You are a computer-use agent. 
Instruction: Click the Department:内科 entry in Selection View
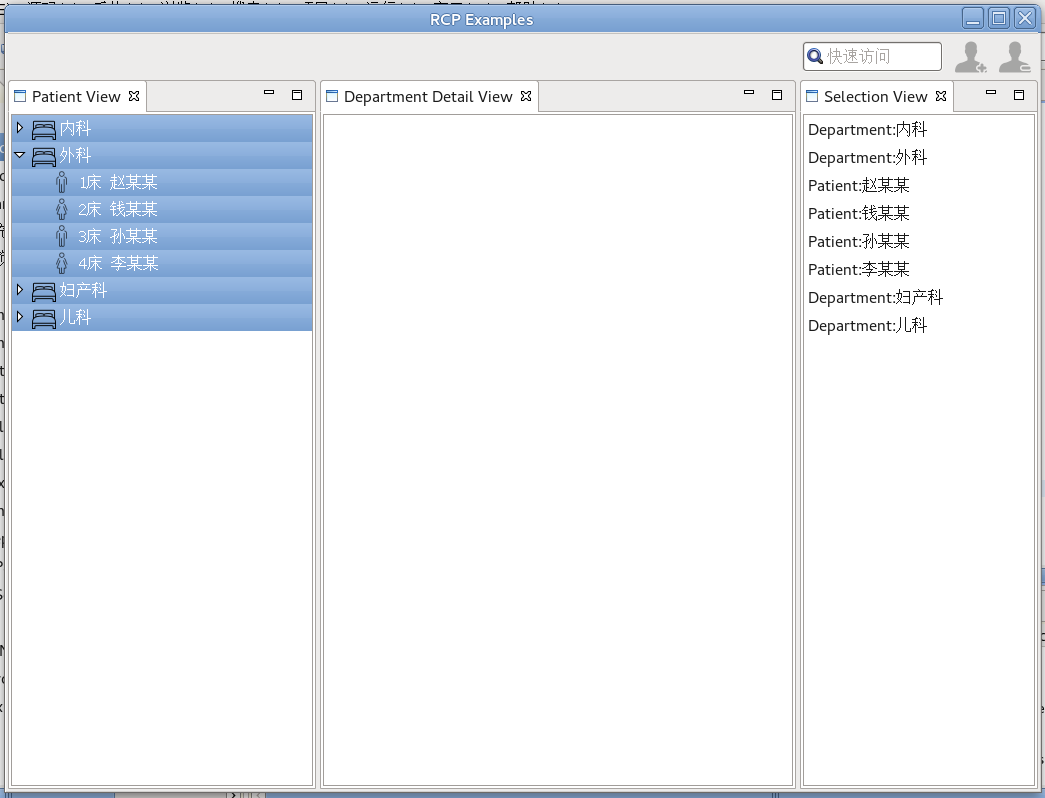(x=867, y=129)
